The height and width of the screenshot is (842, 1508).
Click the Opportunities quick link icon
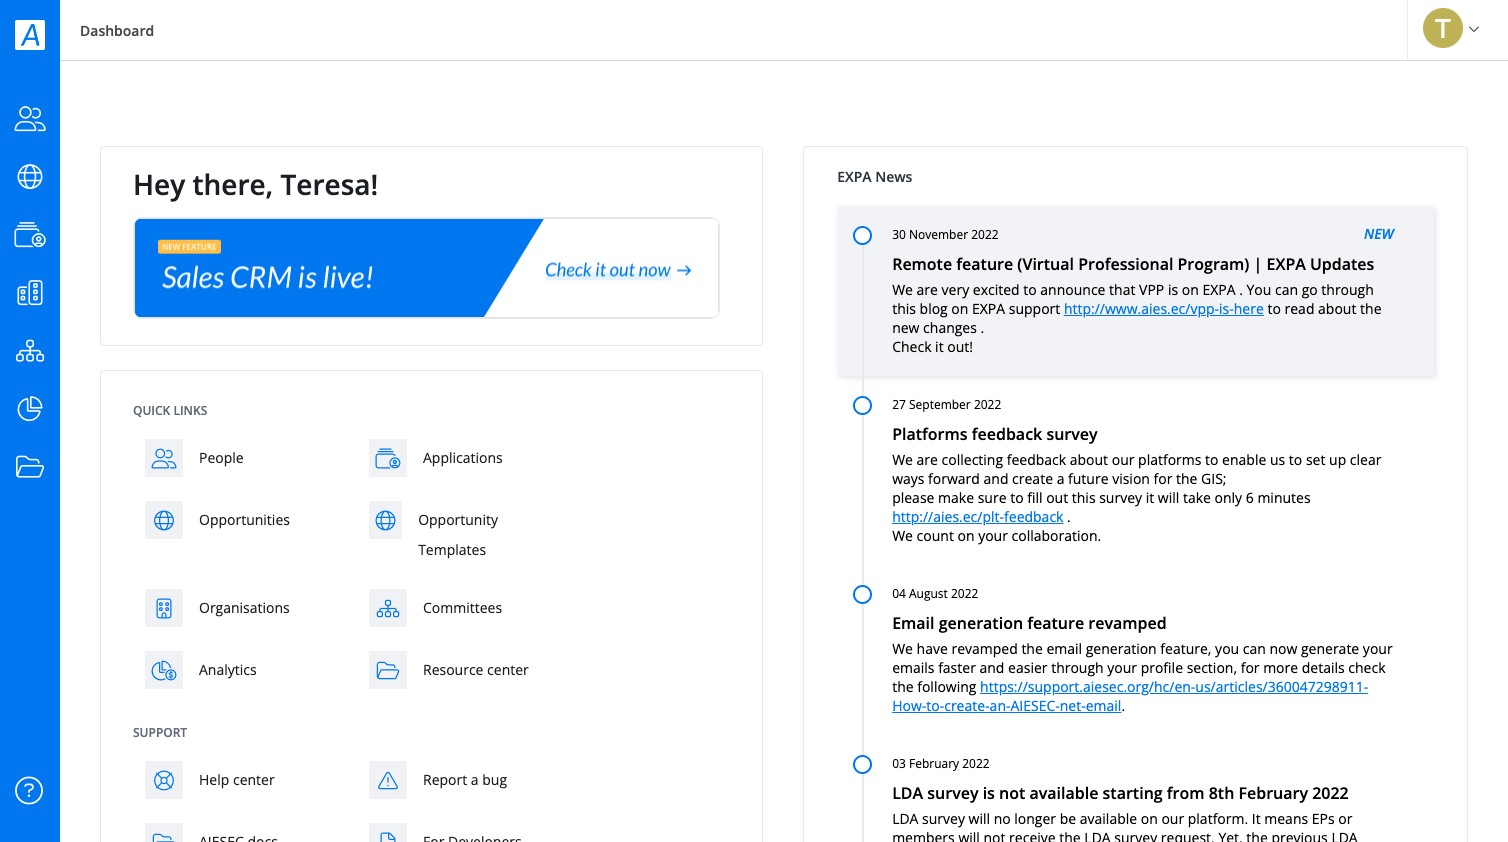(164, 520)
